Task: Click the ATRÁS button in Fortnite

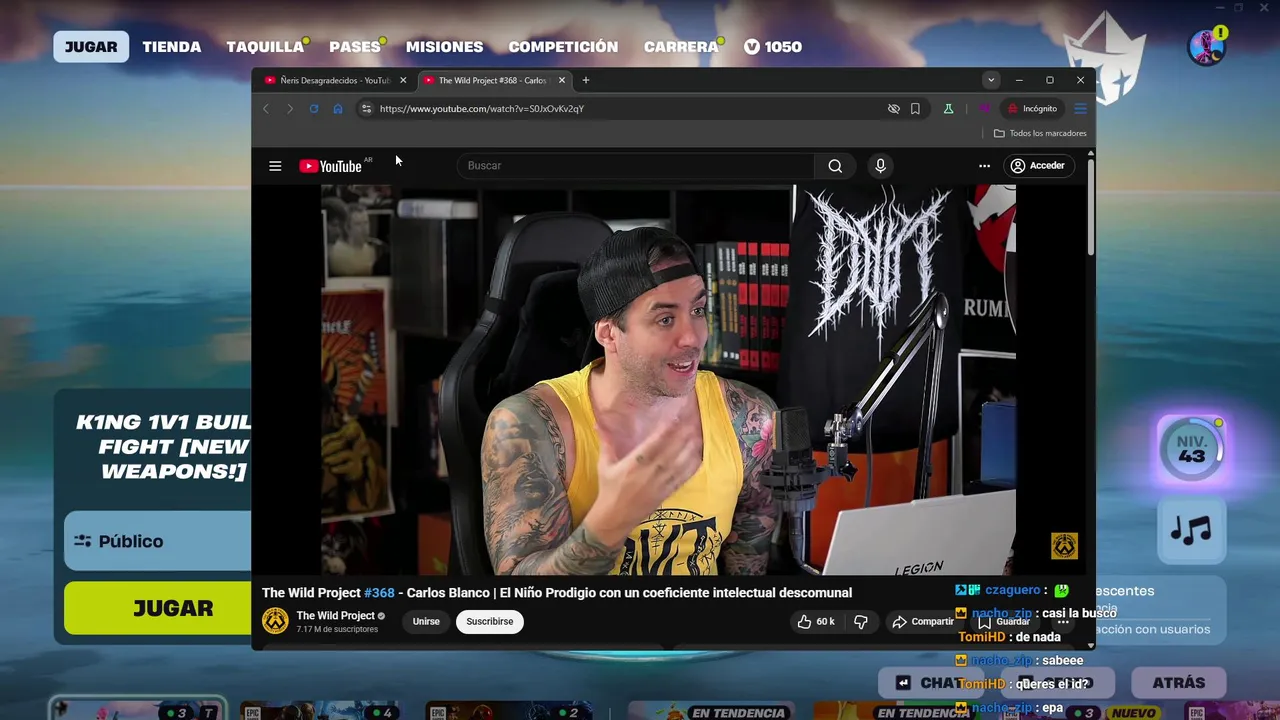Action: 1179,683
